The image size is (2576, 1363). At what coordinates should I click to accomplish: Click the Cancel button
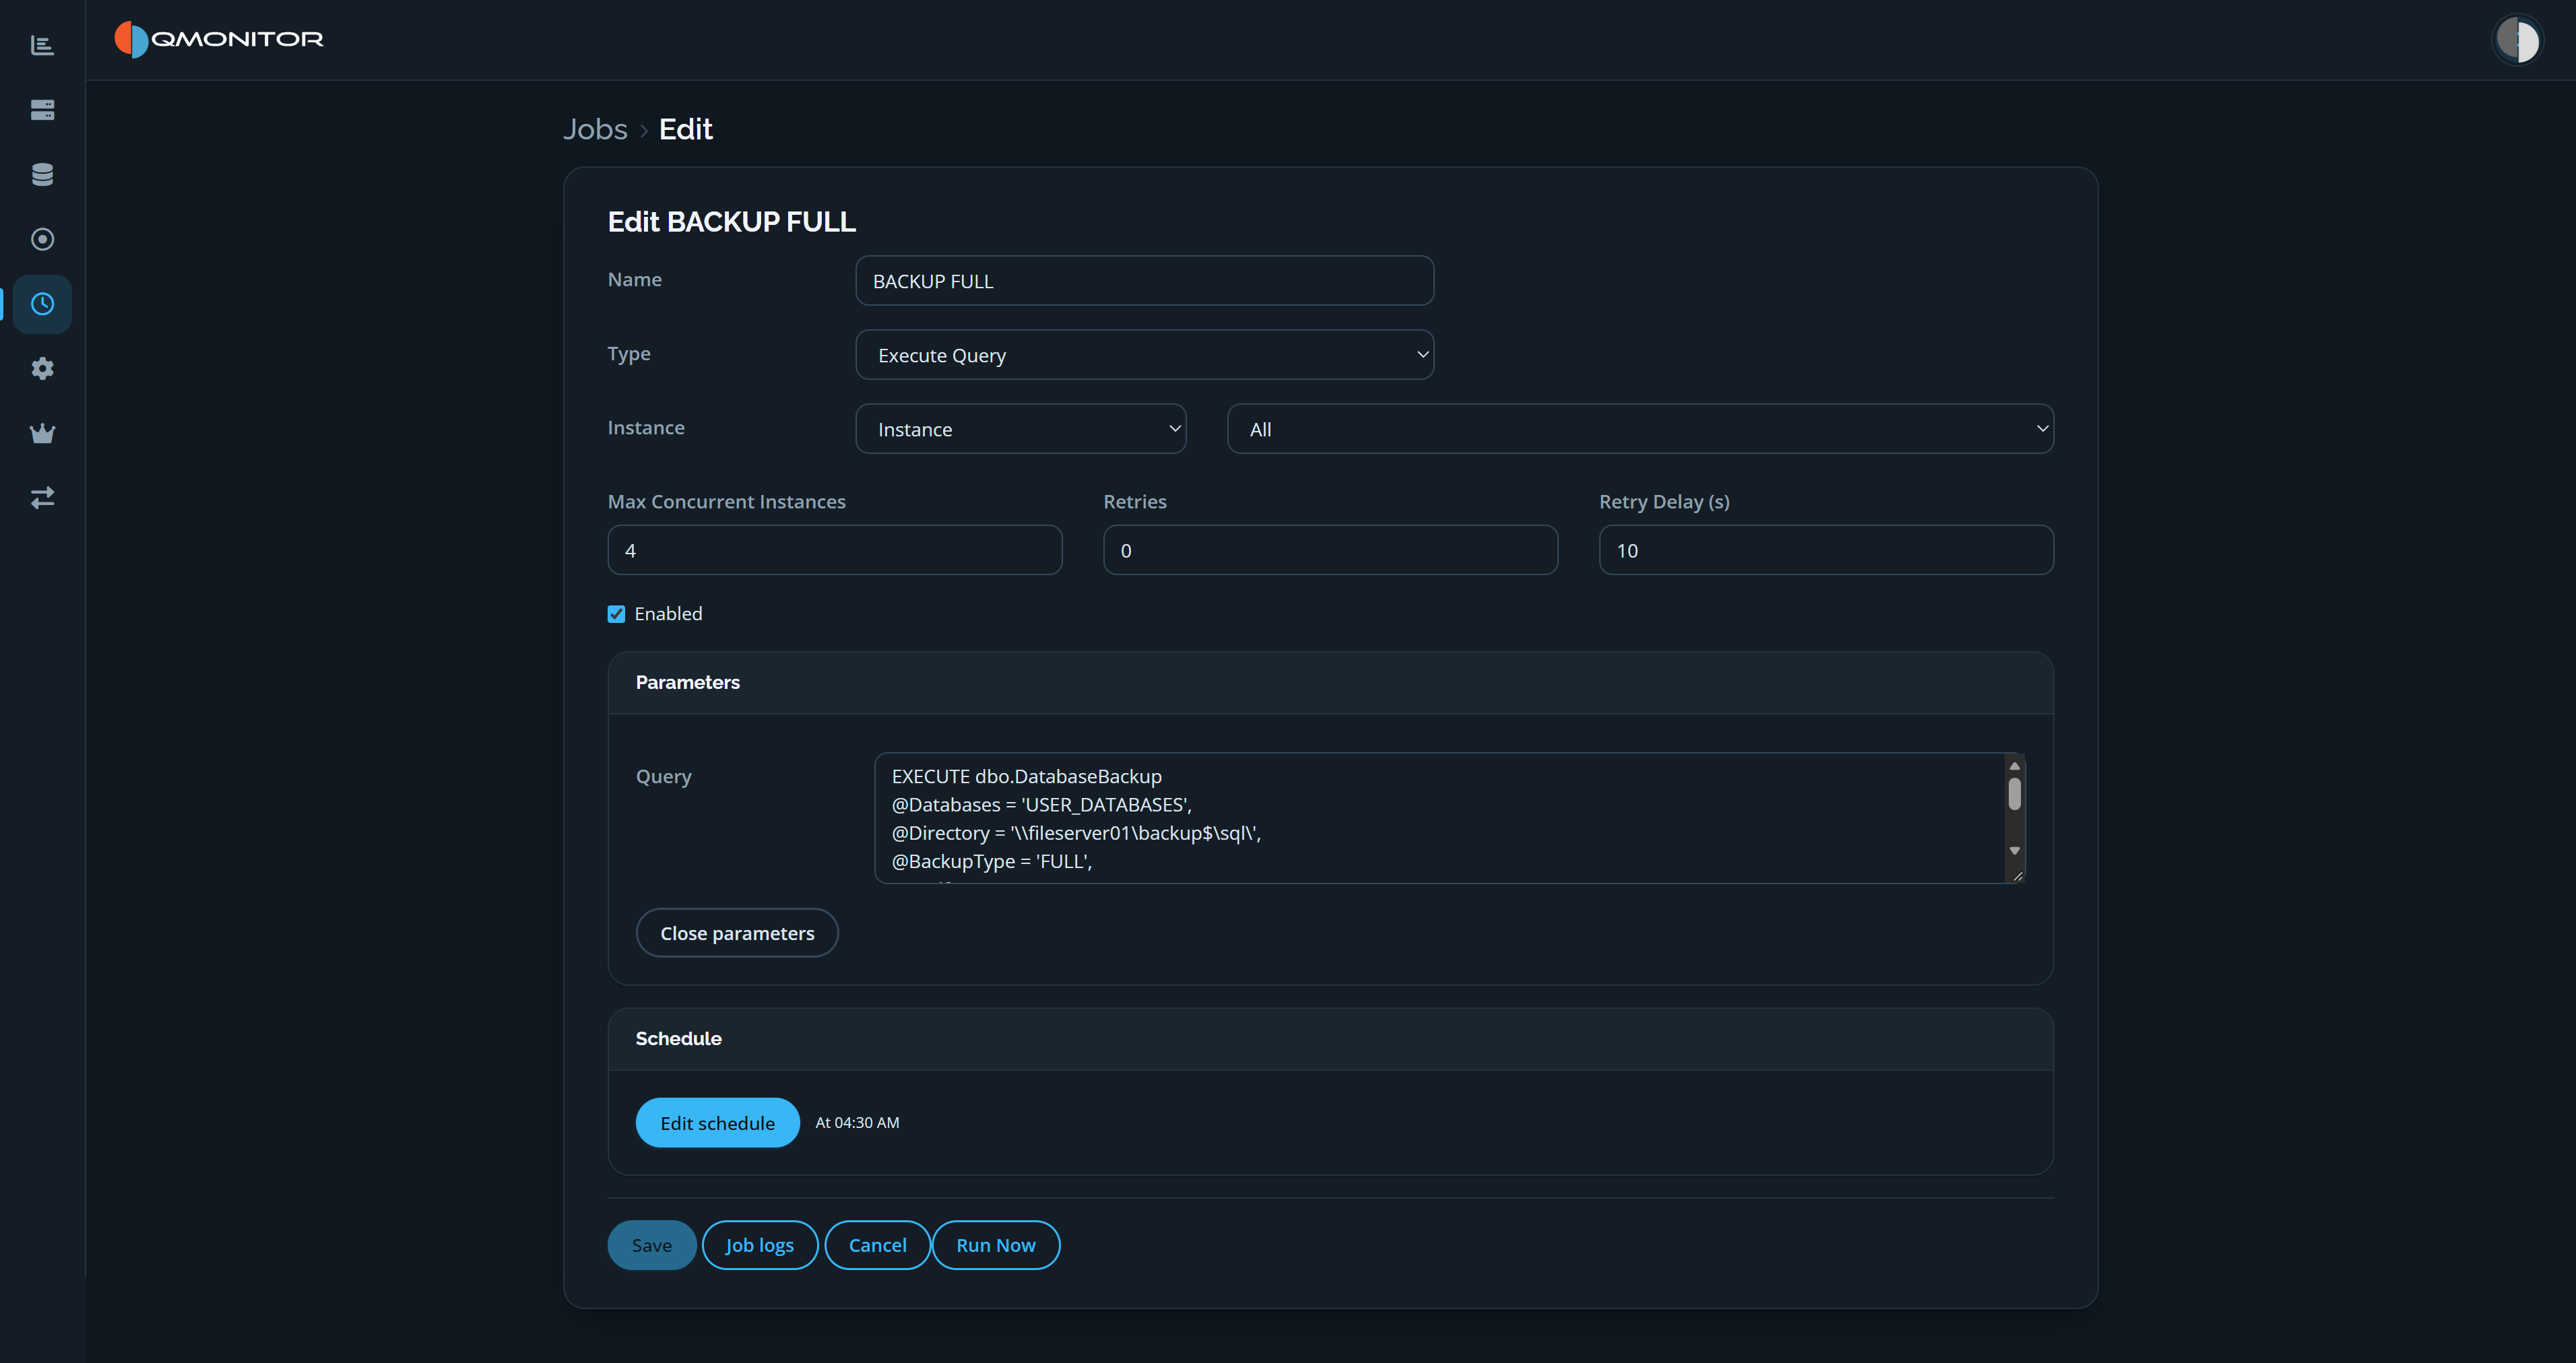pyautogui.click(x=877, y=1245)
